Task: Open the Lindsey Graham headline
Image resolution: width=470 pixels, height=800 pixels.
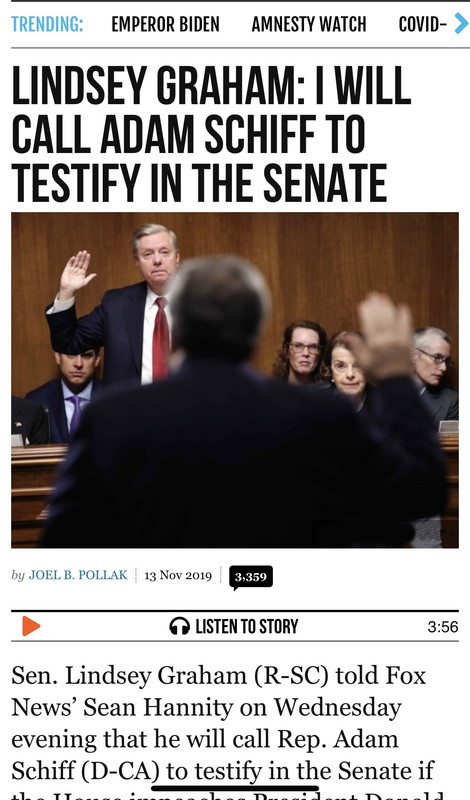Action: tap(211, 134)
